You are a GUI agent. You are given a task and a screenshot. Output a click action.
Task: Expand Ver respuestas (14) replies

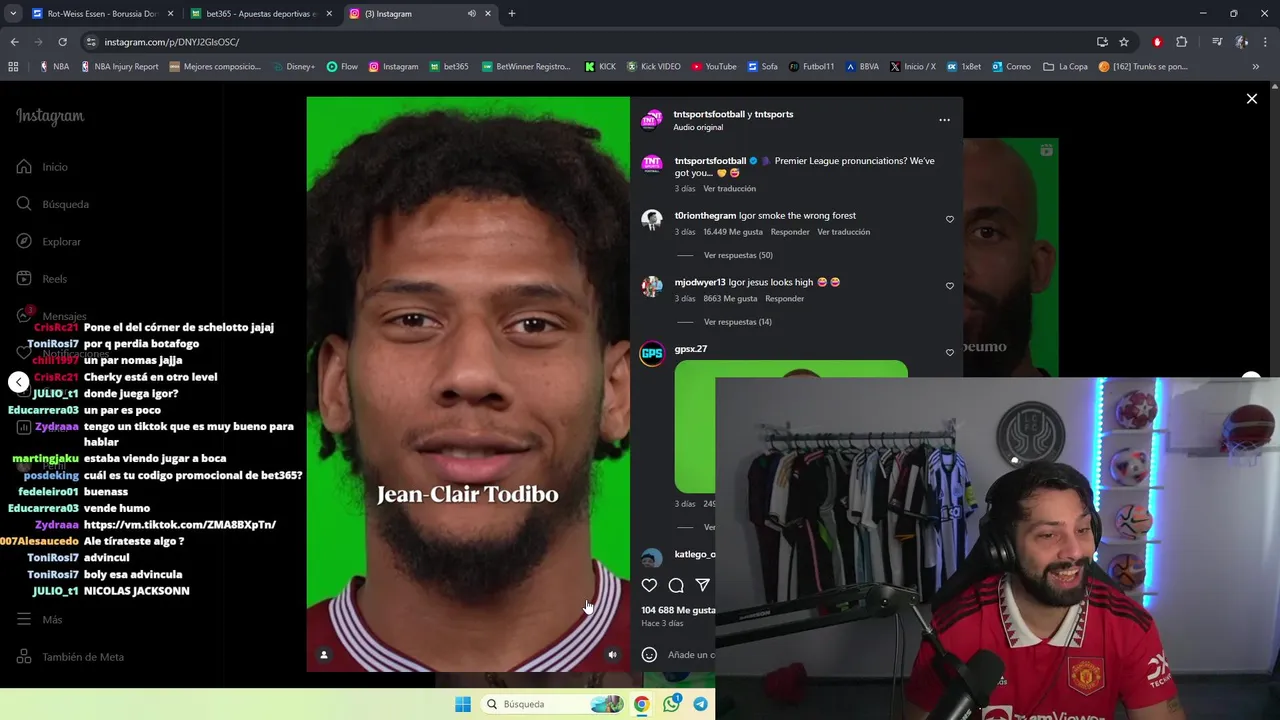pos(738,322)
